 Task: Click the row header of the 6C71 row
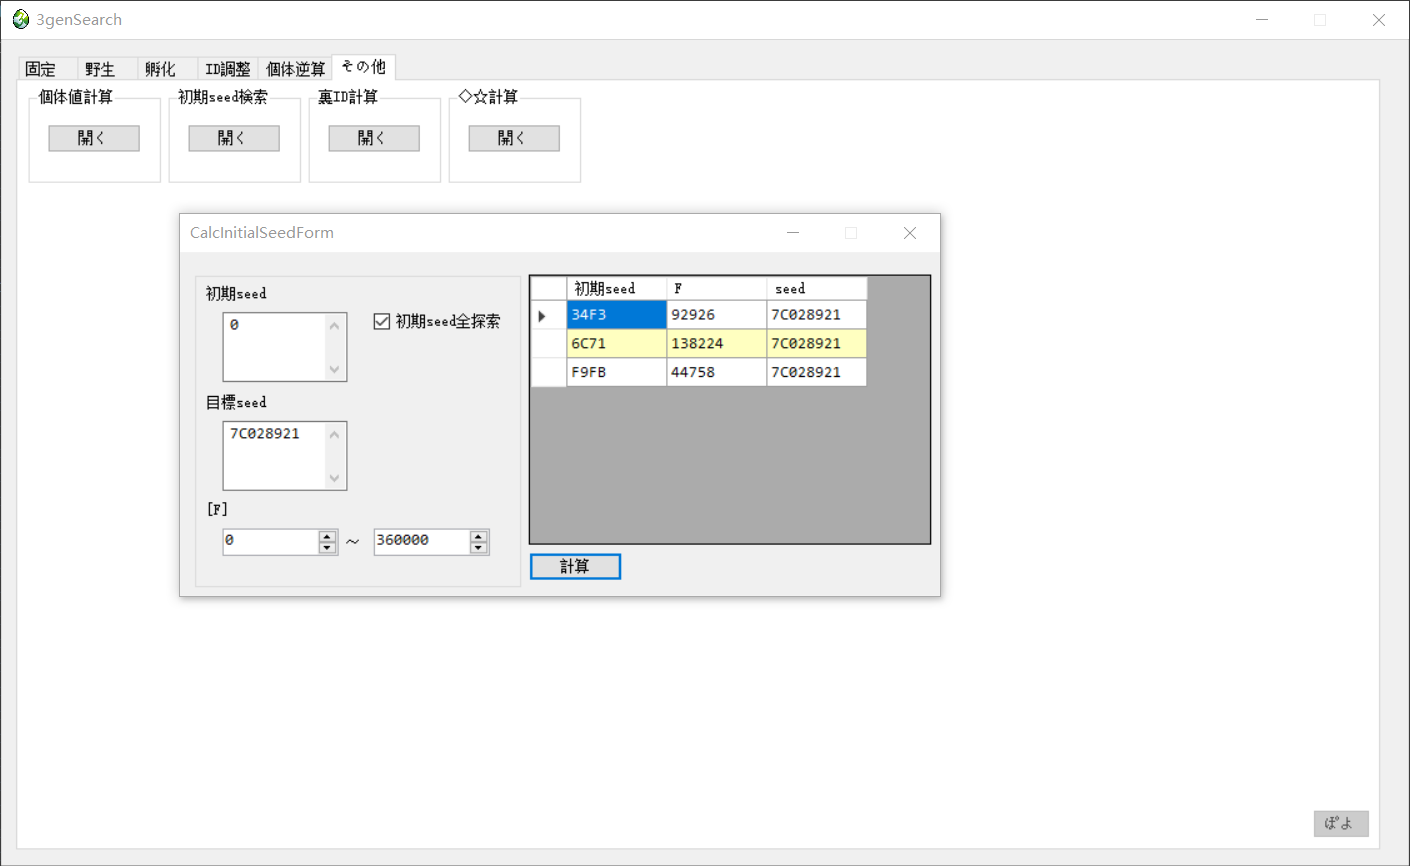[549, 343]
